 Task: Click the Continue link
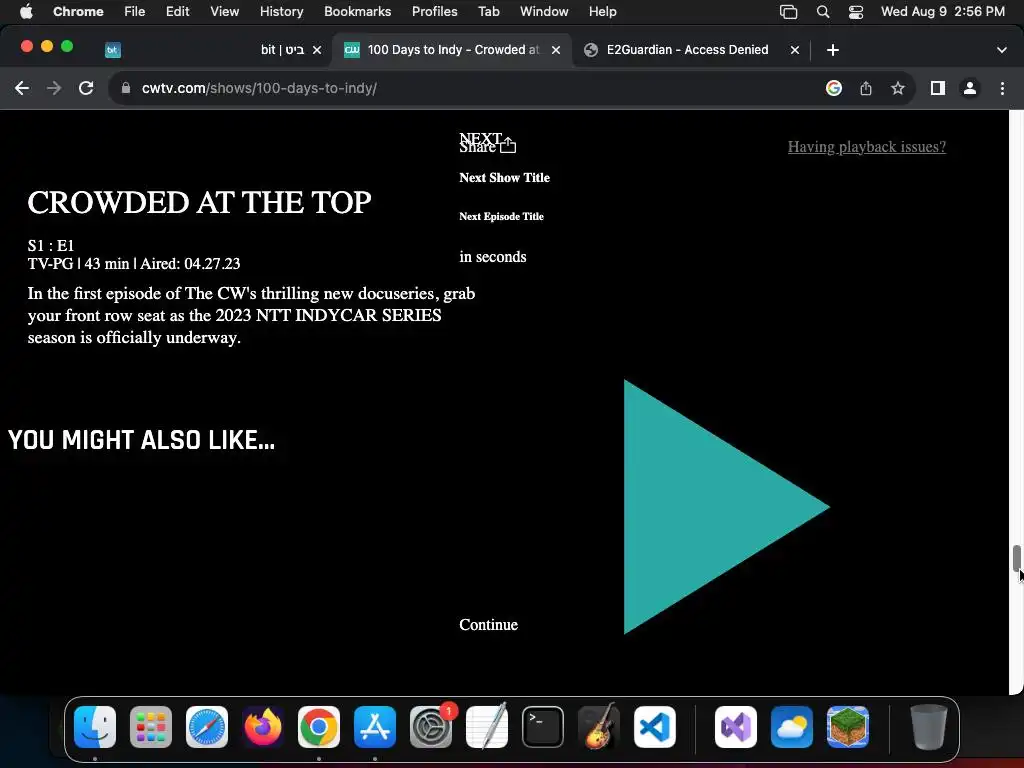488,625
